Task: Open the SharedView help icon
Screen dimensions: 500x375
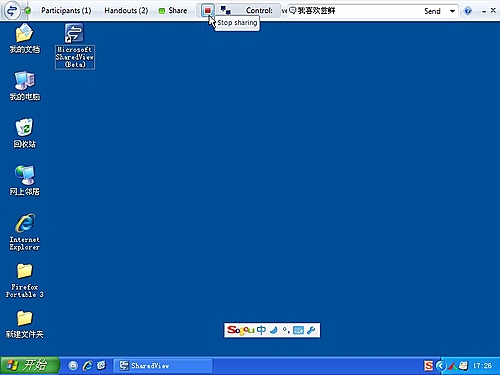Action: point(468,11)
